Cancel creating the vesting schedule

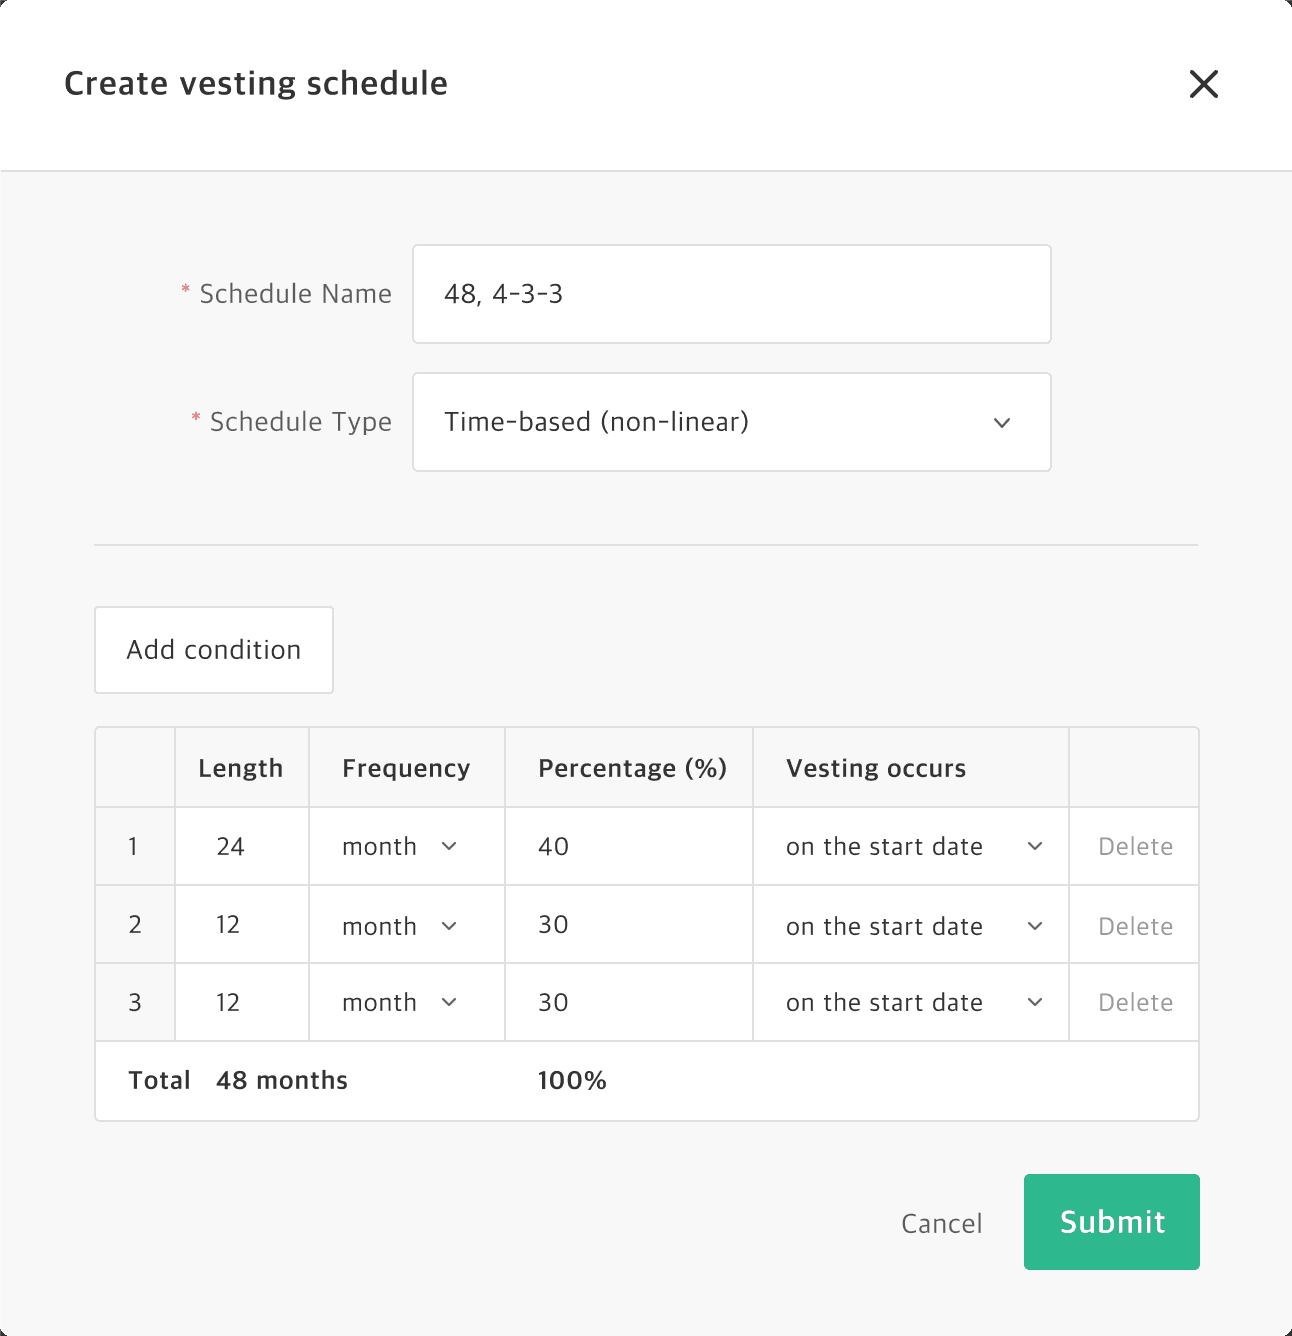pyautogui.click(x=940, y=1222)
